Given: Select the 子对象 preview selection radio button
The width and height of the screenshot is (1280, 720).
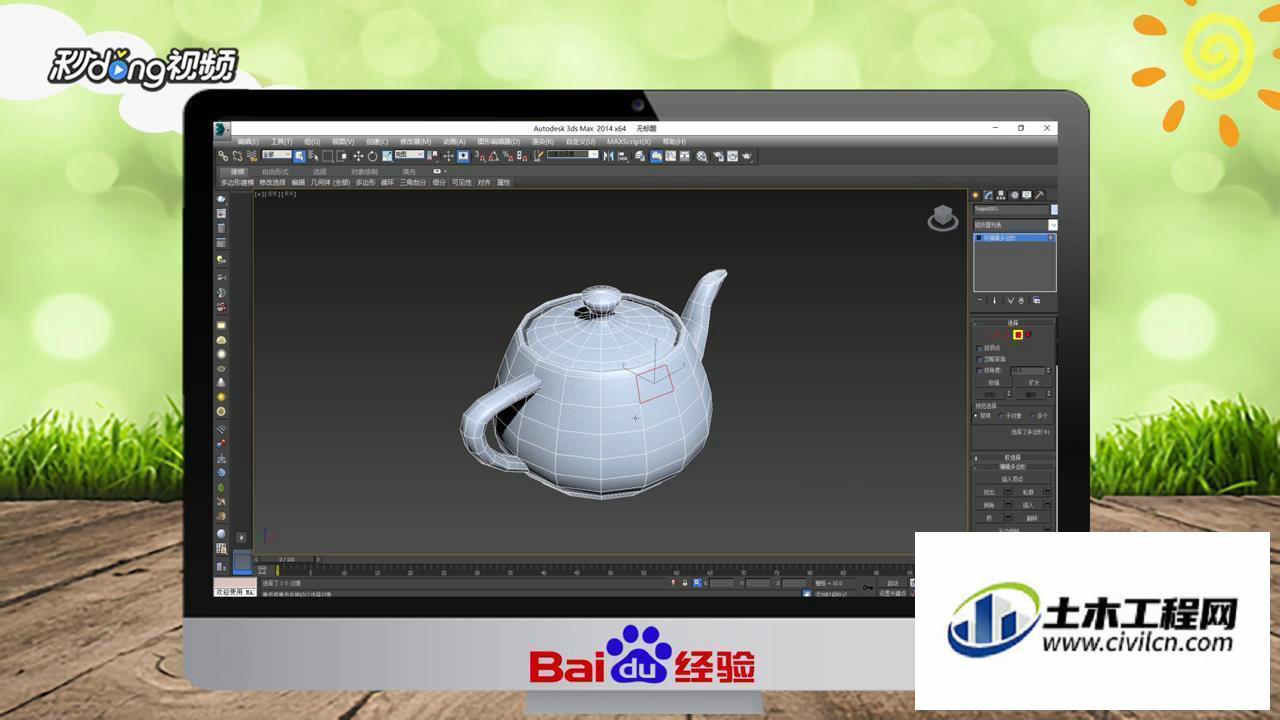Looking at the screenshot, I should (1001, 415).
